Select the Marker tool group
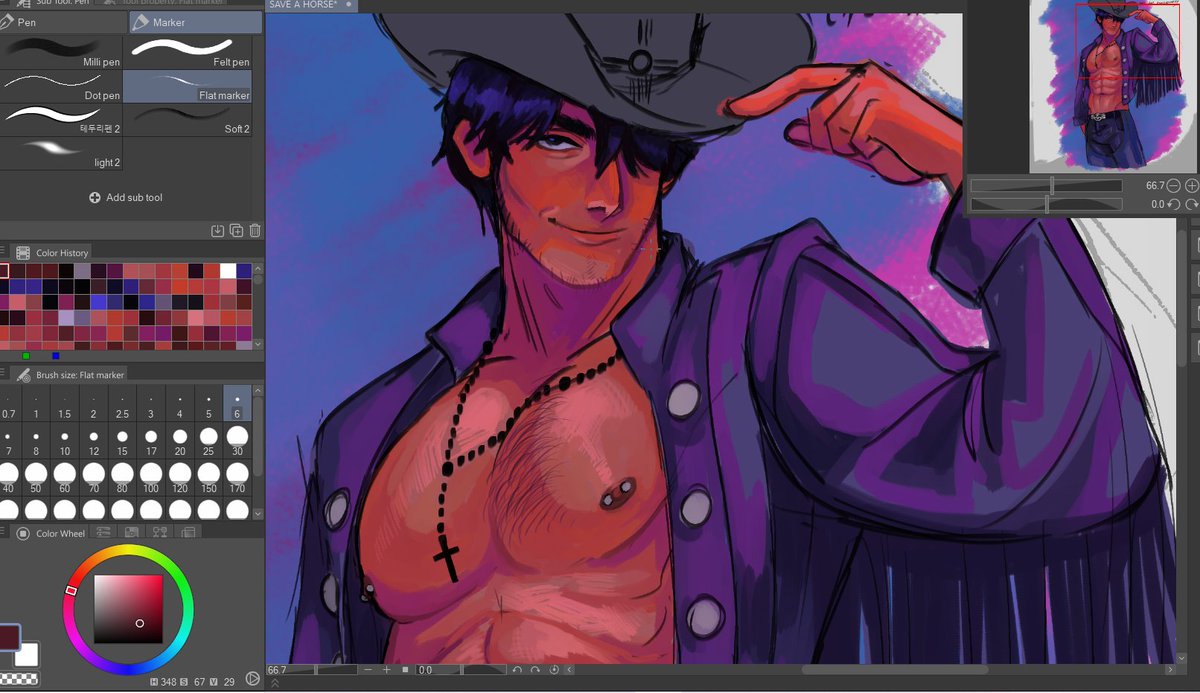This screenshot has width=1200, height=693. [194, 22]
